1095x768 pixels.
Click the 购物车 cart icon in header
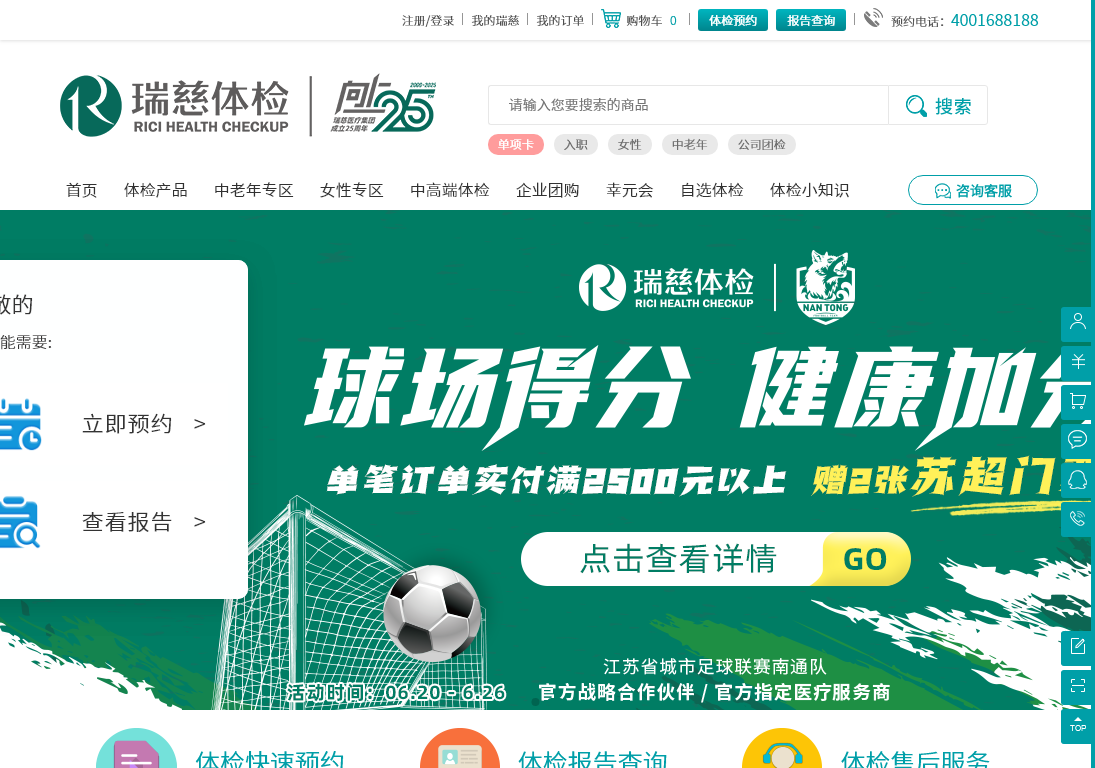[611, 19]
